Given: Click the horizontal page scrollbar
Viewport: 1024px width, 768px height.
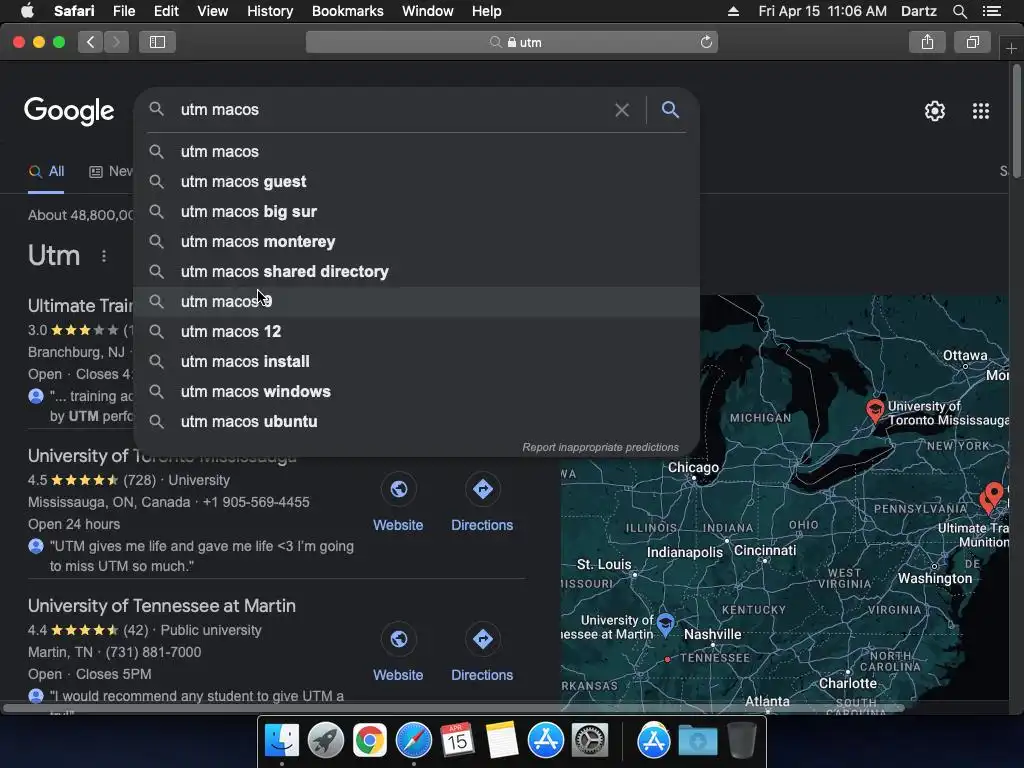Looking at the screenshot, I should pos(454,708).
